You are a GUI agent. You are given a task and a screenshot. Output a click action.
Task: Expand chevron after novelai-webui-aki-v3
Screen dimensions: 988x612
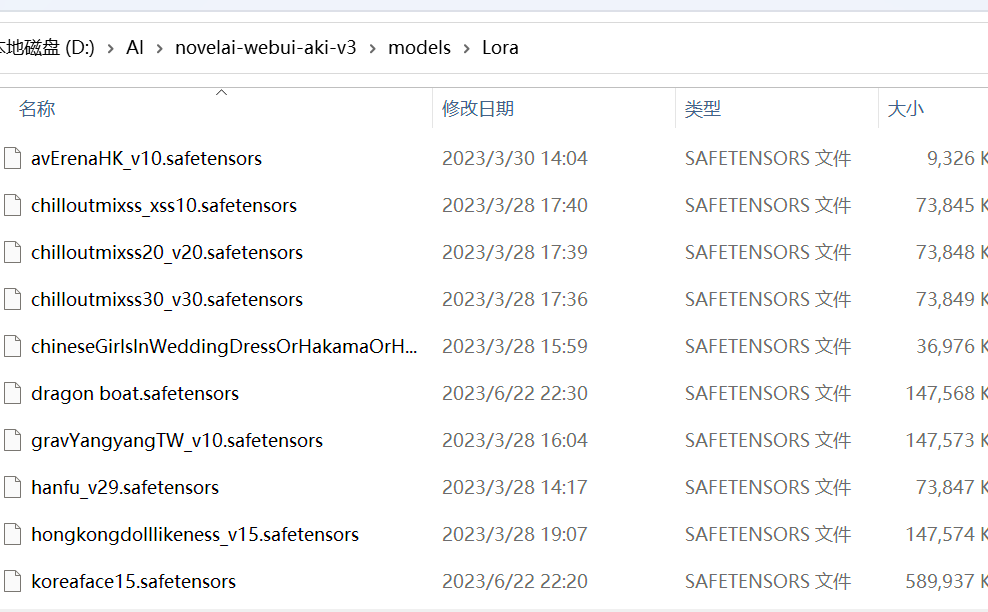(x=372, y=49)
